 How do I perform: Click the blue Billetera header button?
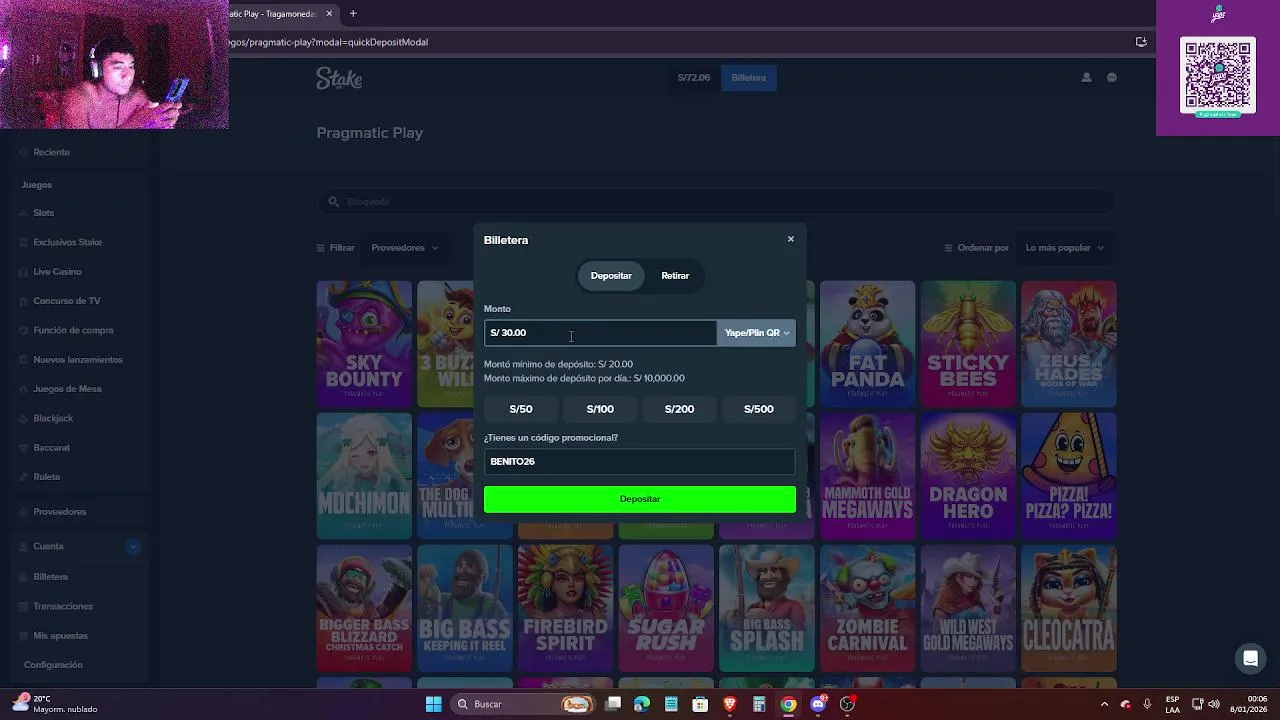point(748,78)
